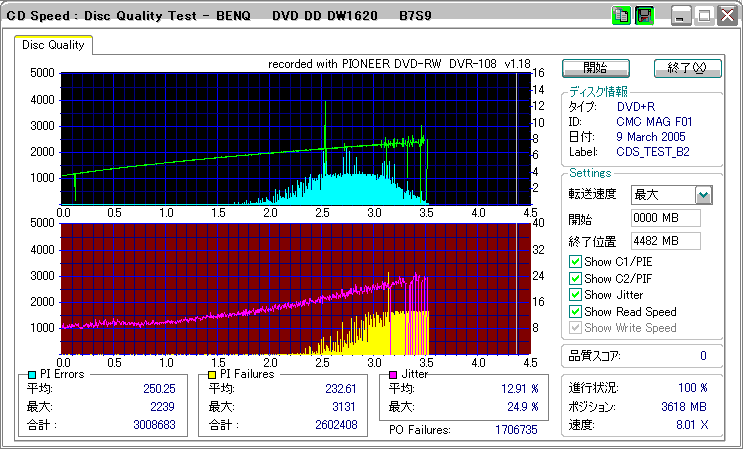Close the CD Speed window
Screen dimensions: 743x449
click(x=727, y=16)
